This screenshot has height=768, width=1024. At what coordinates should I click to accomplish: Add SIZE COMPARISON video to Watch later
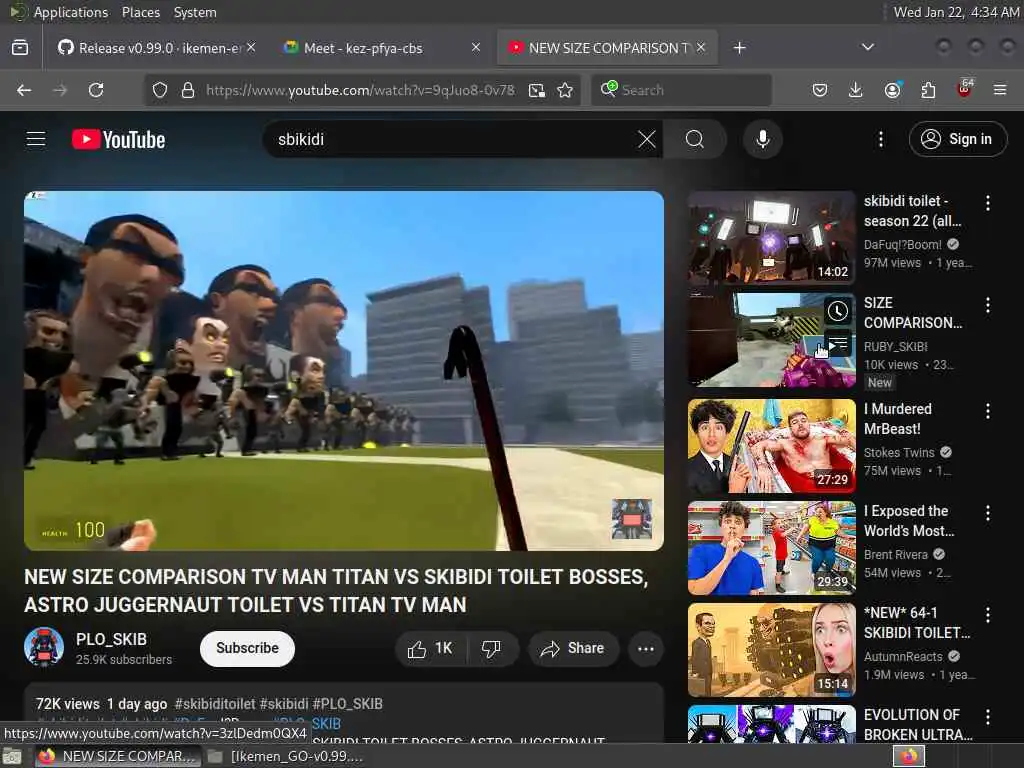[x=838, y=312]
